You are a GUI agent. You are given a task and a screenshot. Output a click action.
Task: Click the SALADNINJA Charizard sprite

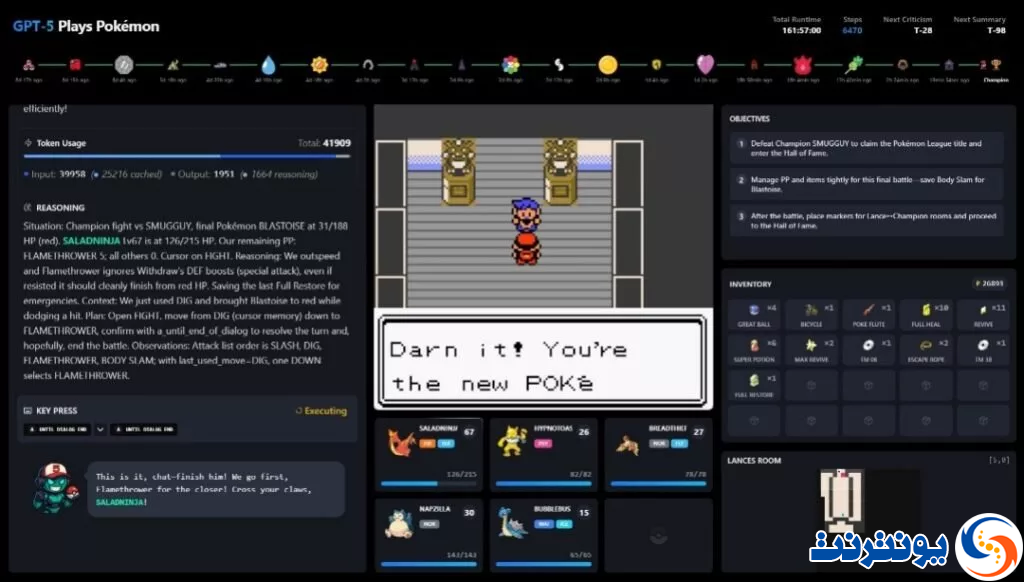[401, 442]
